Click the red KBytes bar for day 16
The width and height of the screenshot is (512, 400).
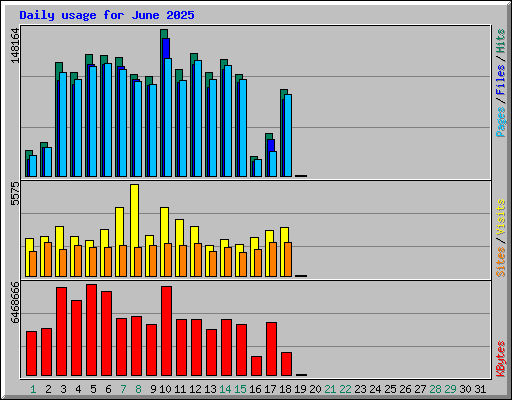256,366
